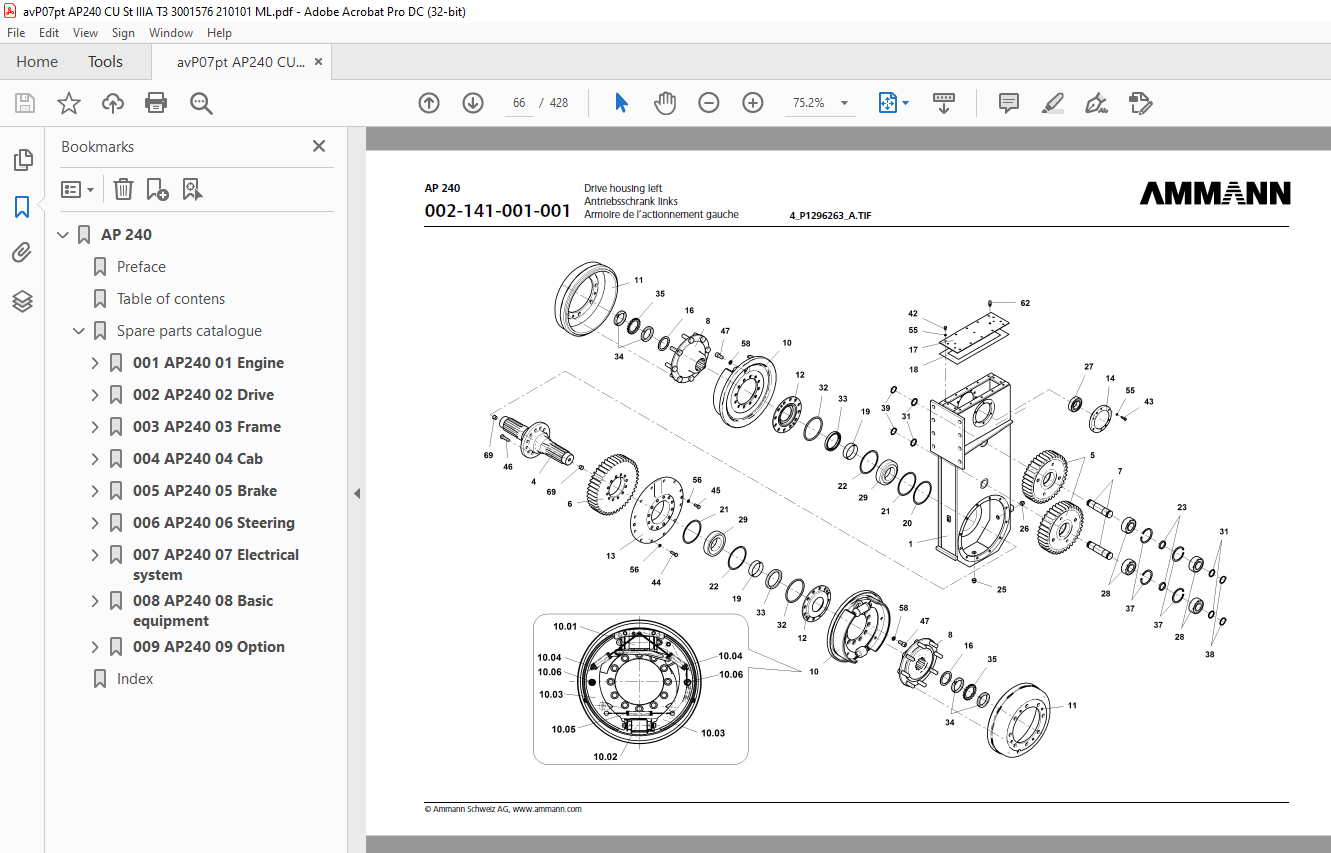The image size is (1331, 853).
Task: Star this file as a favorite
Action: click(x=69, y=103)
